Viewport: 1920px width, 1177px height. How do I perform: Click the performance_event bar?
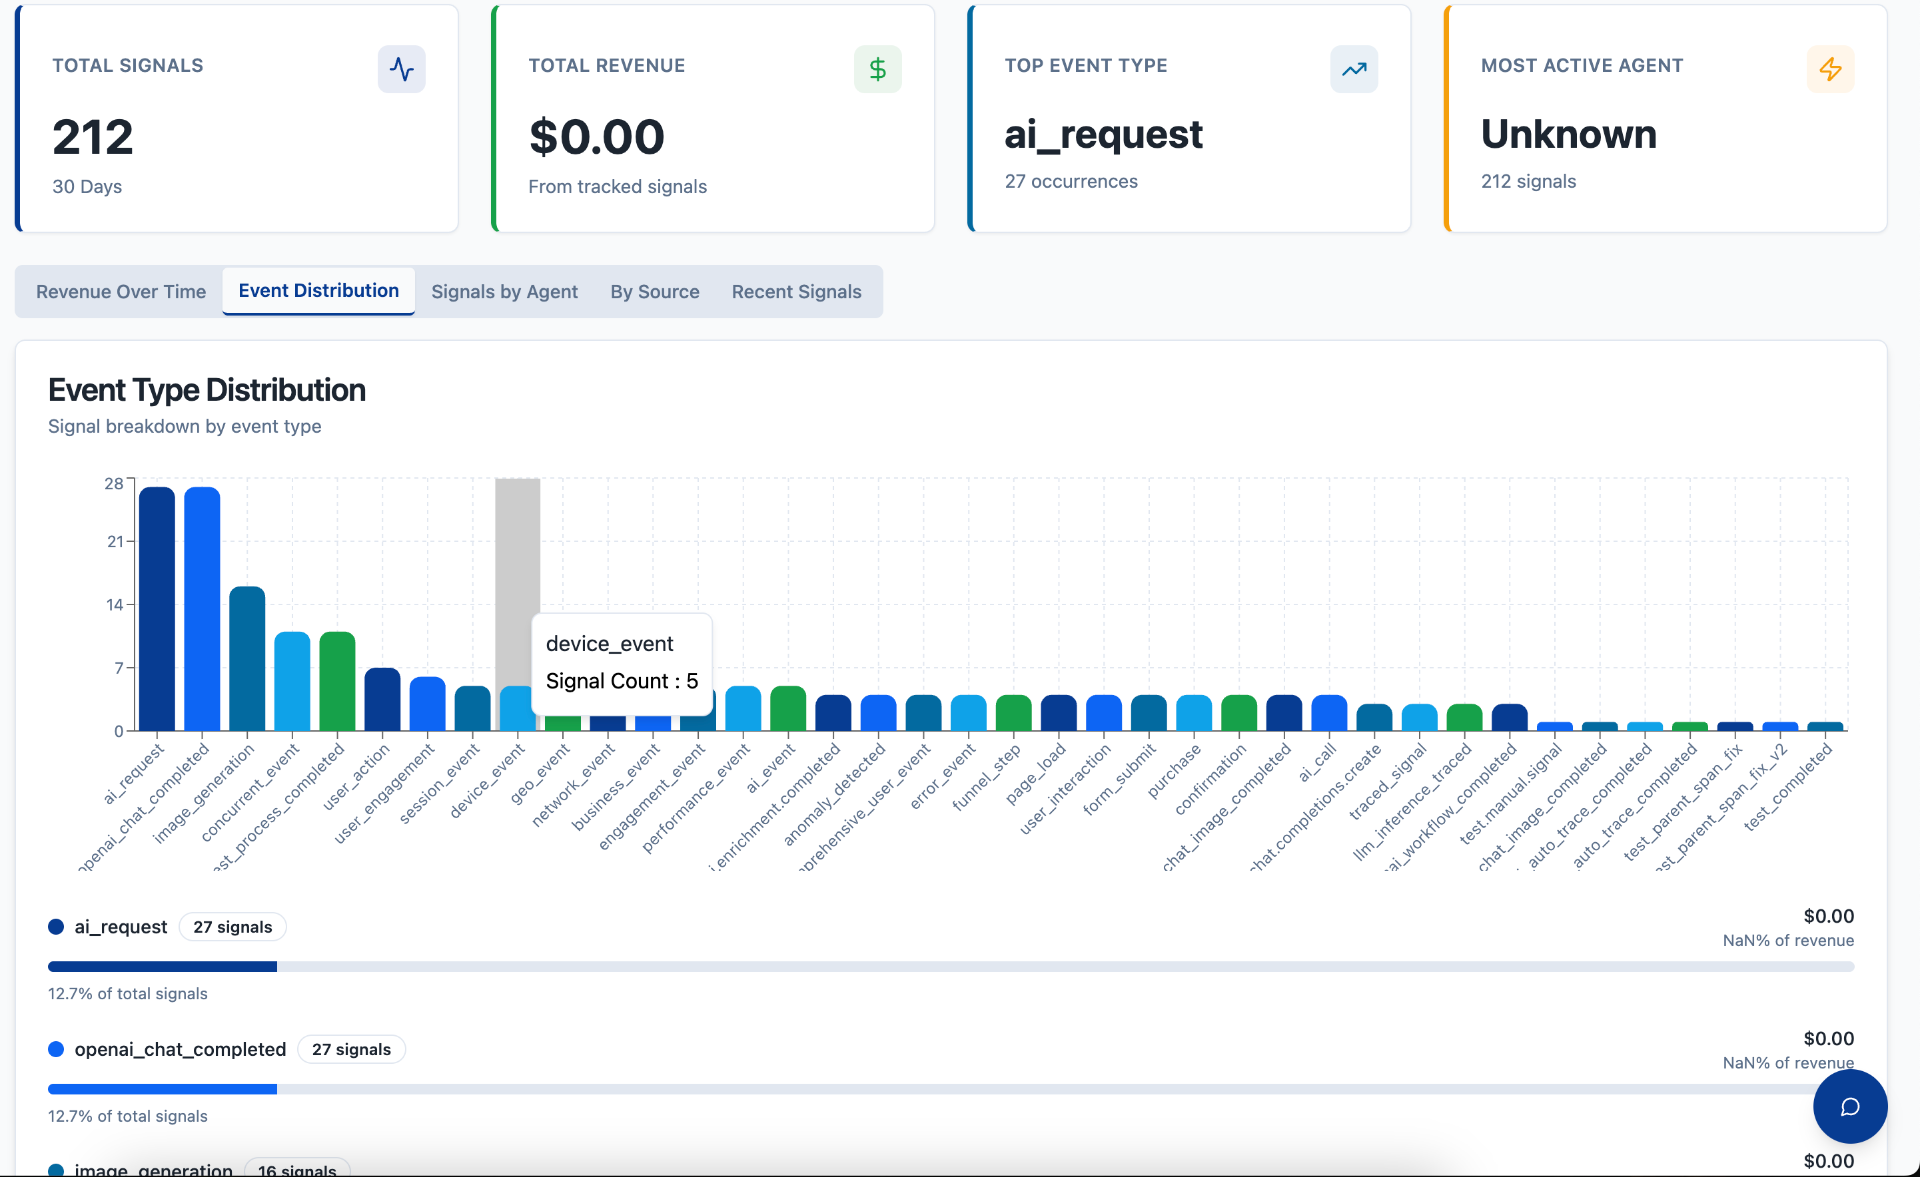(743, 708)
